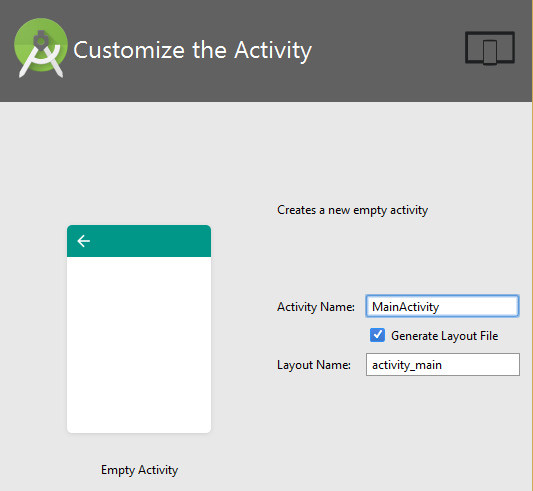Click the Activity Name label
This screenshot has width=533, height=491.
pos(316,307)
